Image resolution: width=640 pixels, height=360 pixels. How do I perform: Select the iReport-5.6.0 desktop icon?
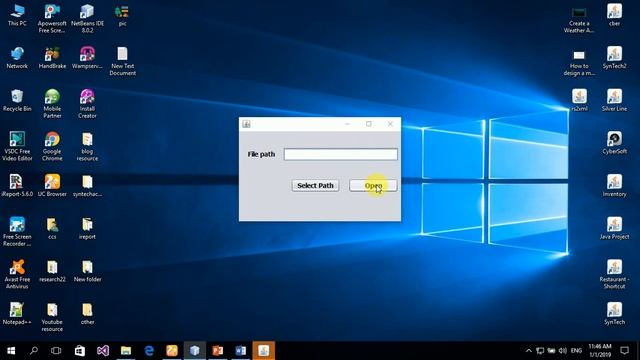pos(17,186)
